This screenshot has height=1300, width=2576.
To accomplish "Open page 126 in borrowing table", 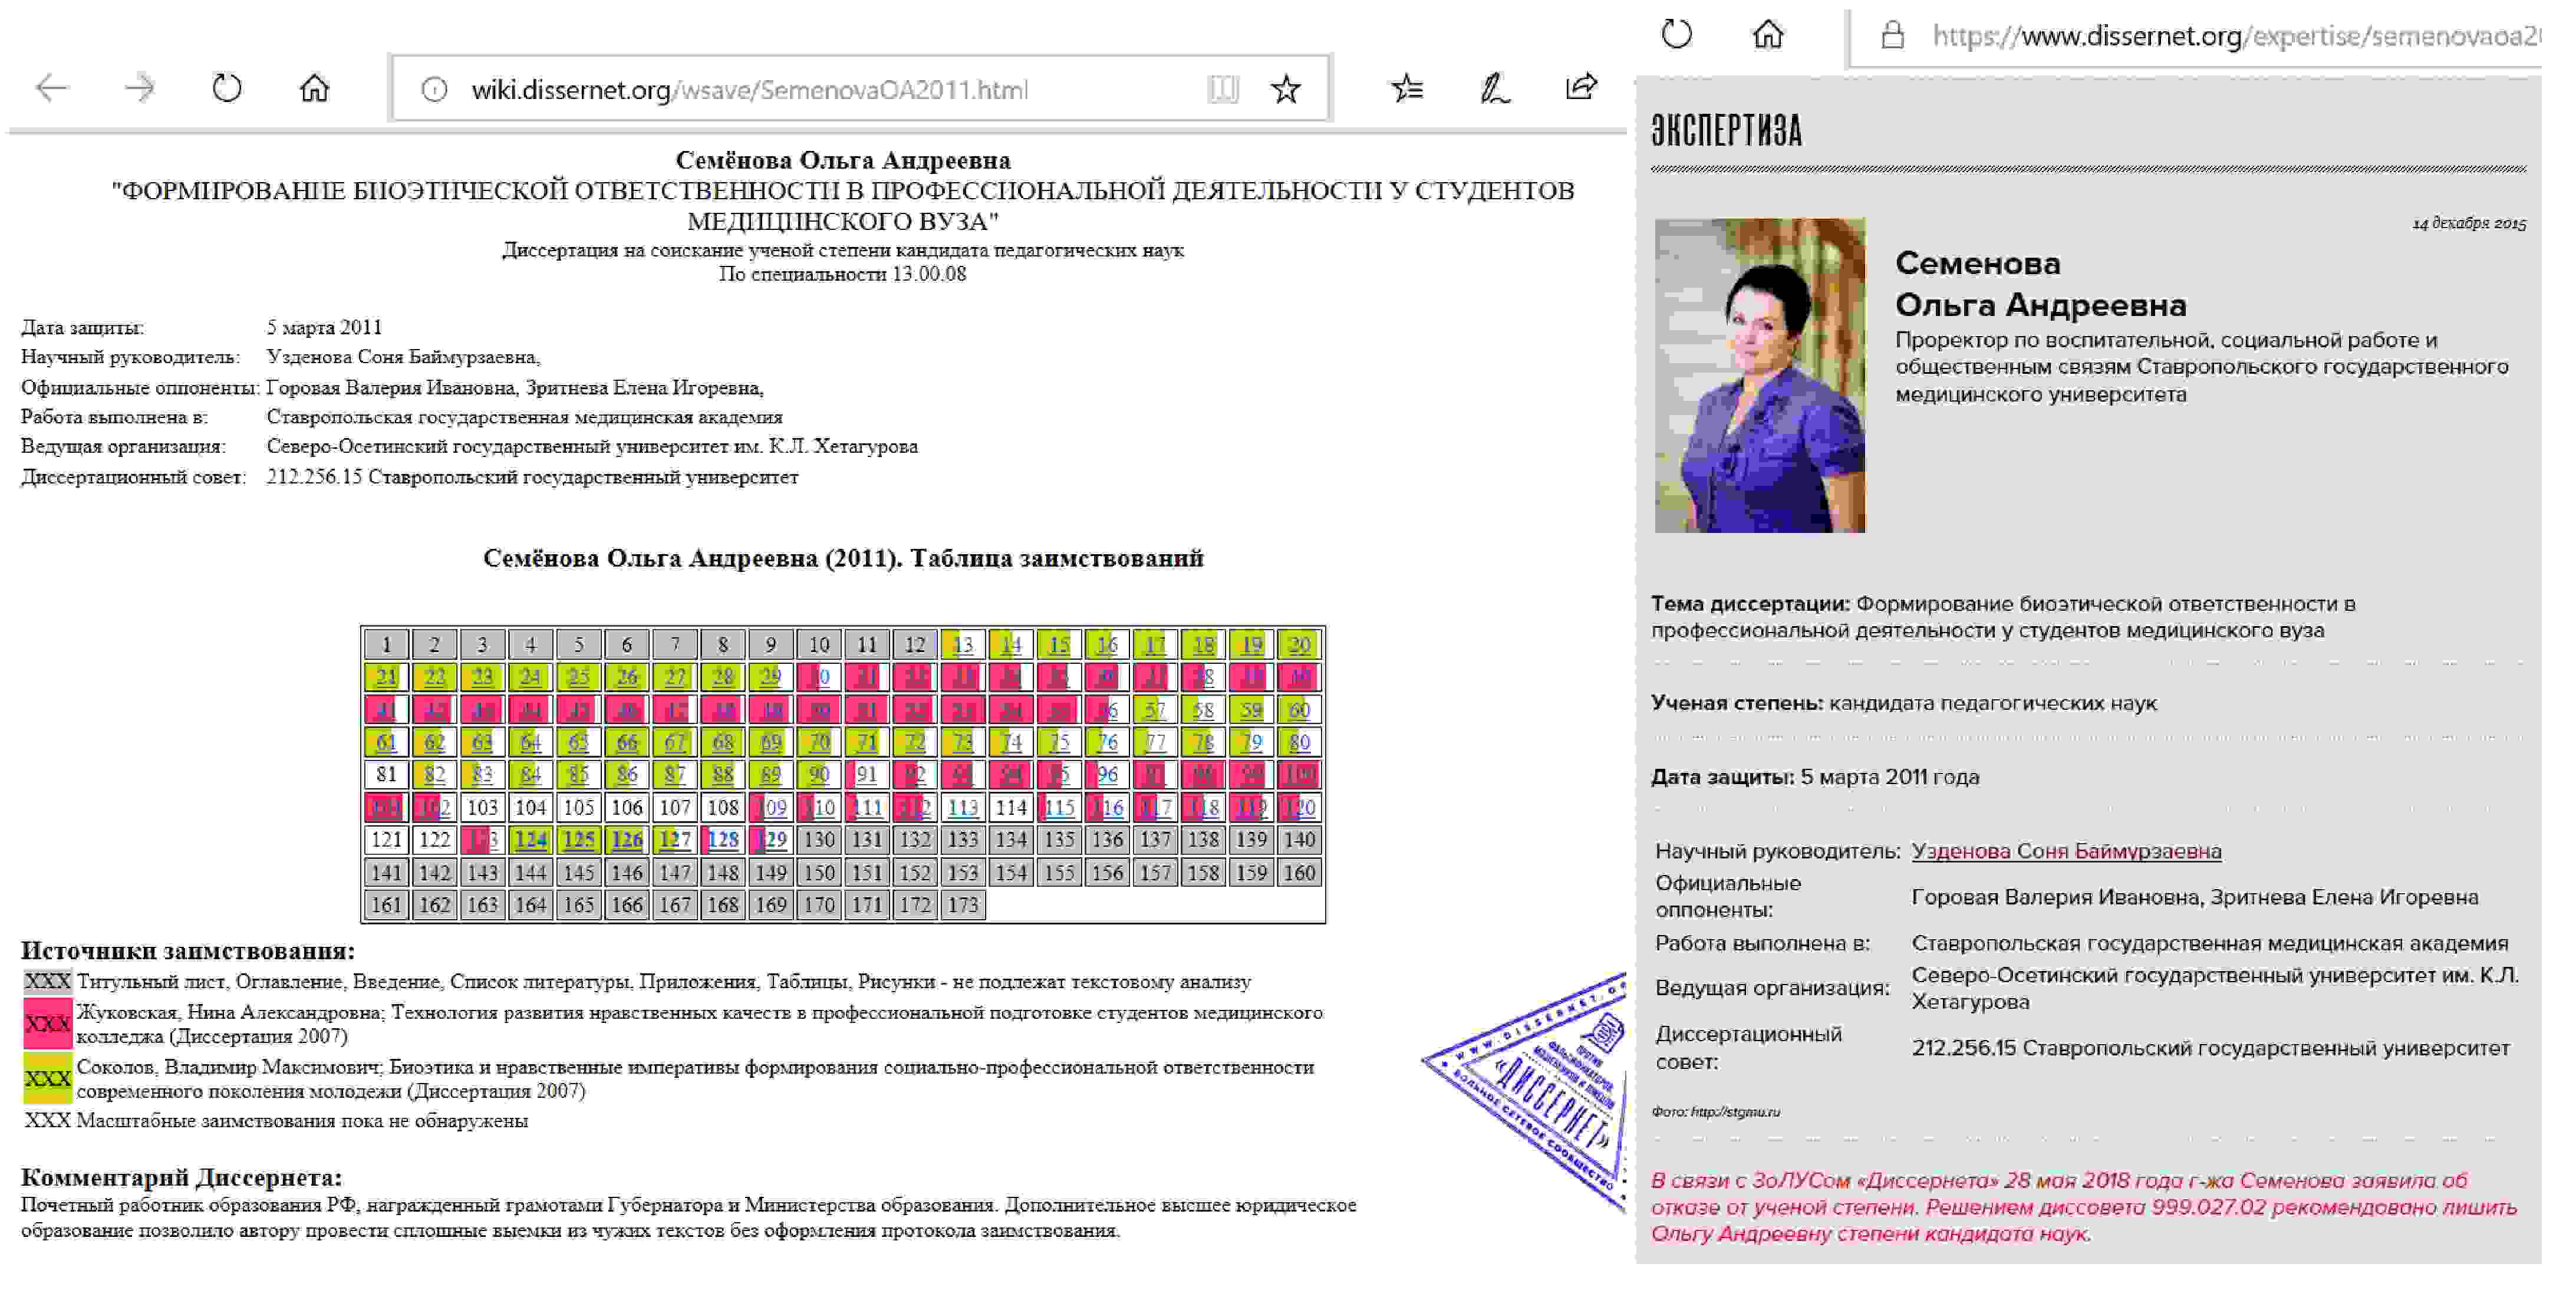I will click(x=626, y=840).
